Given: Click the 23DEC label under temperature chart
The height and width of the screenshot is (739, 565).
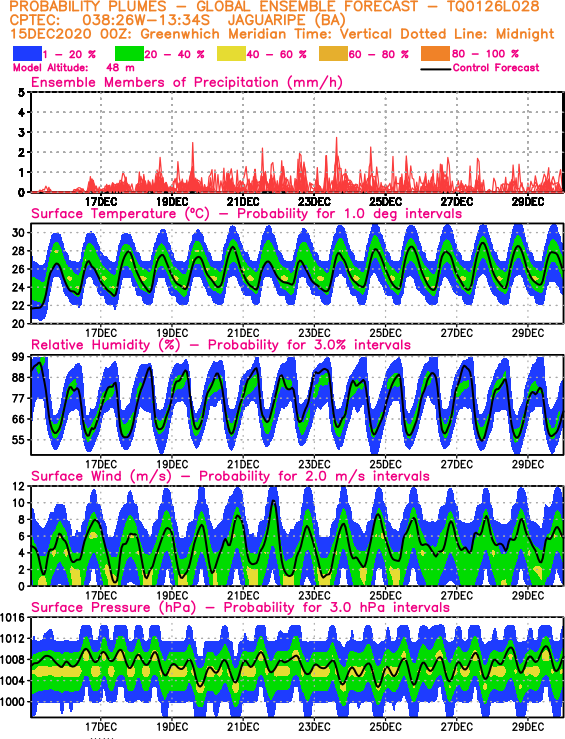Looking at the screenshot, I should (314, 333).
